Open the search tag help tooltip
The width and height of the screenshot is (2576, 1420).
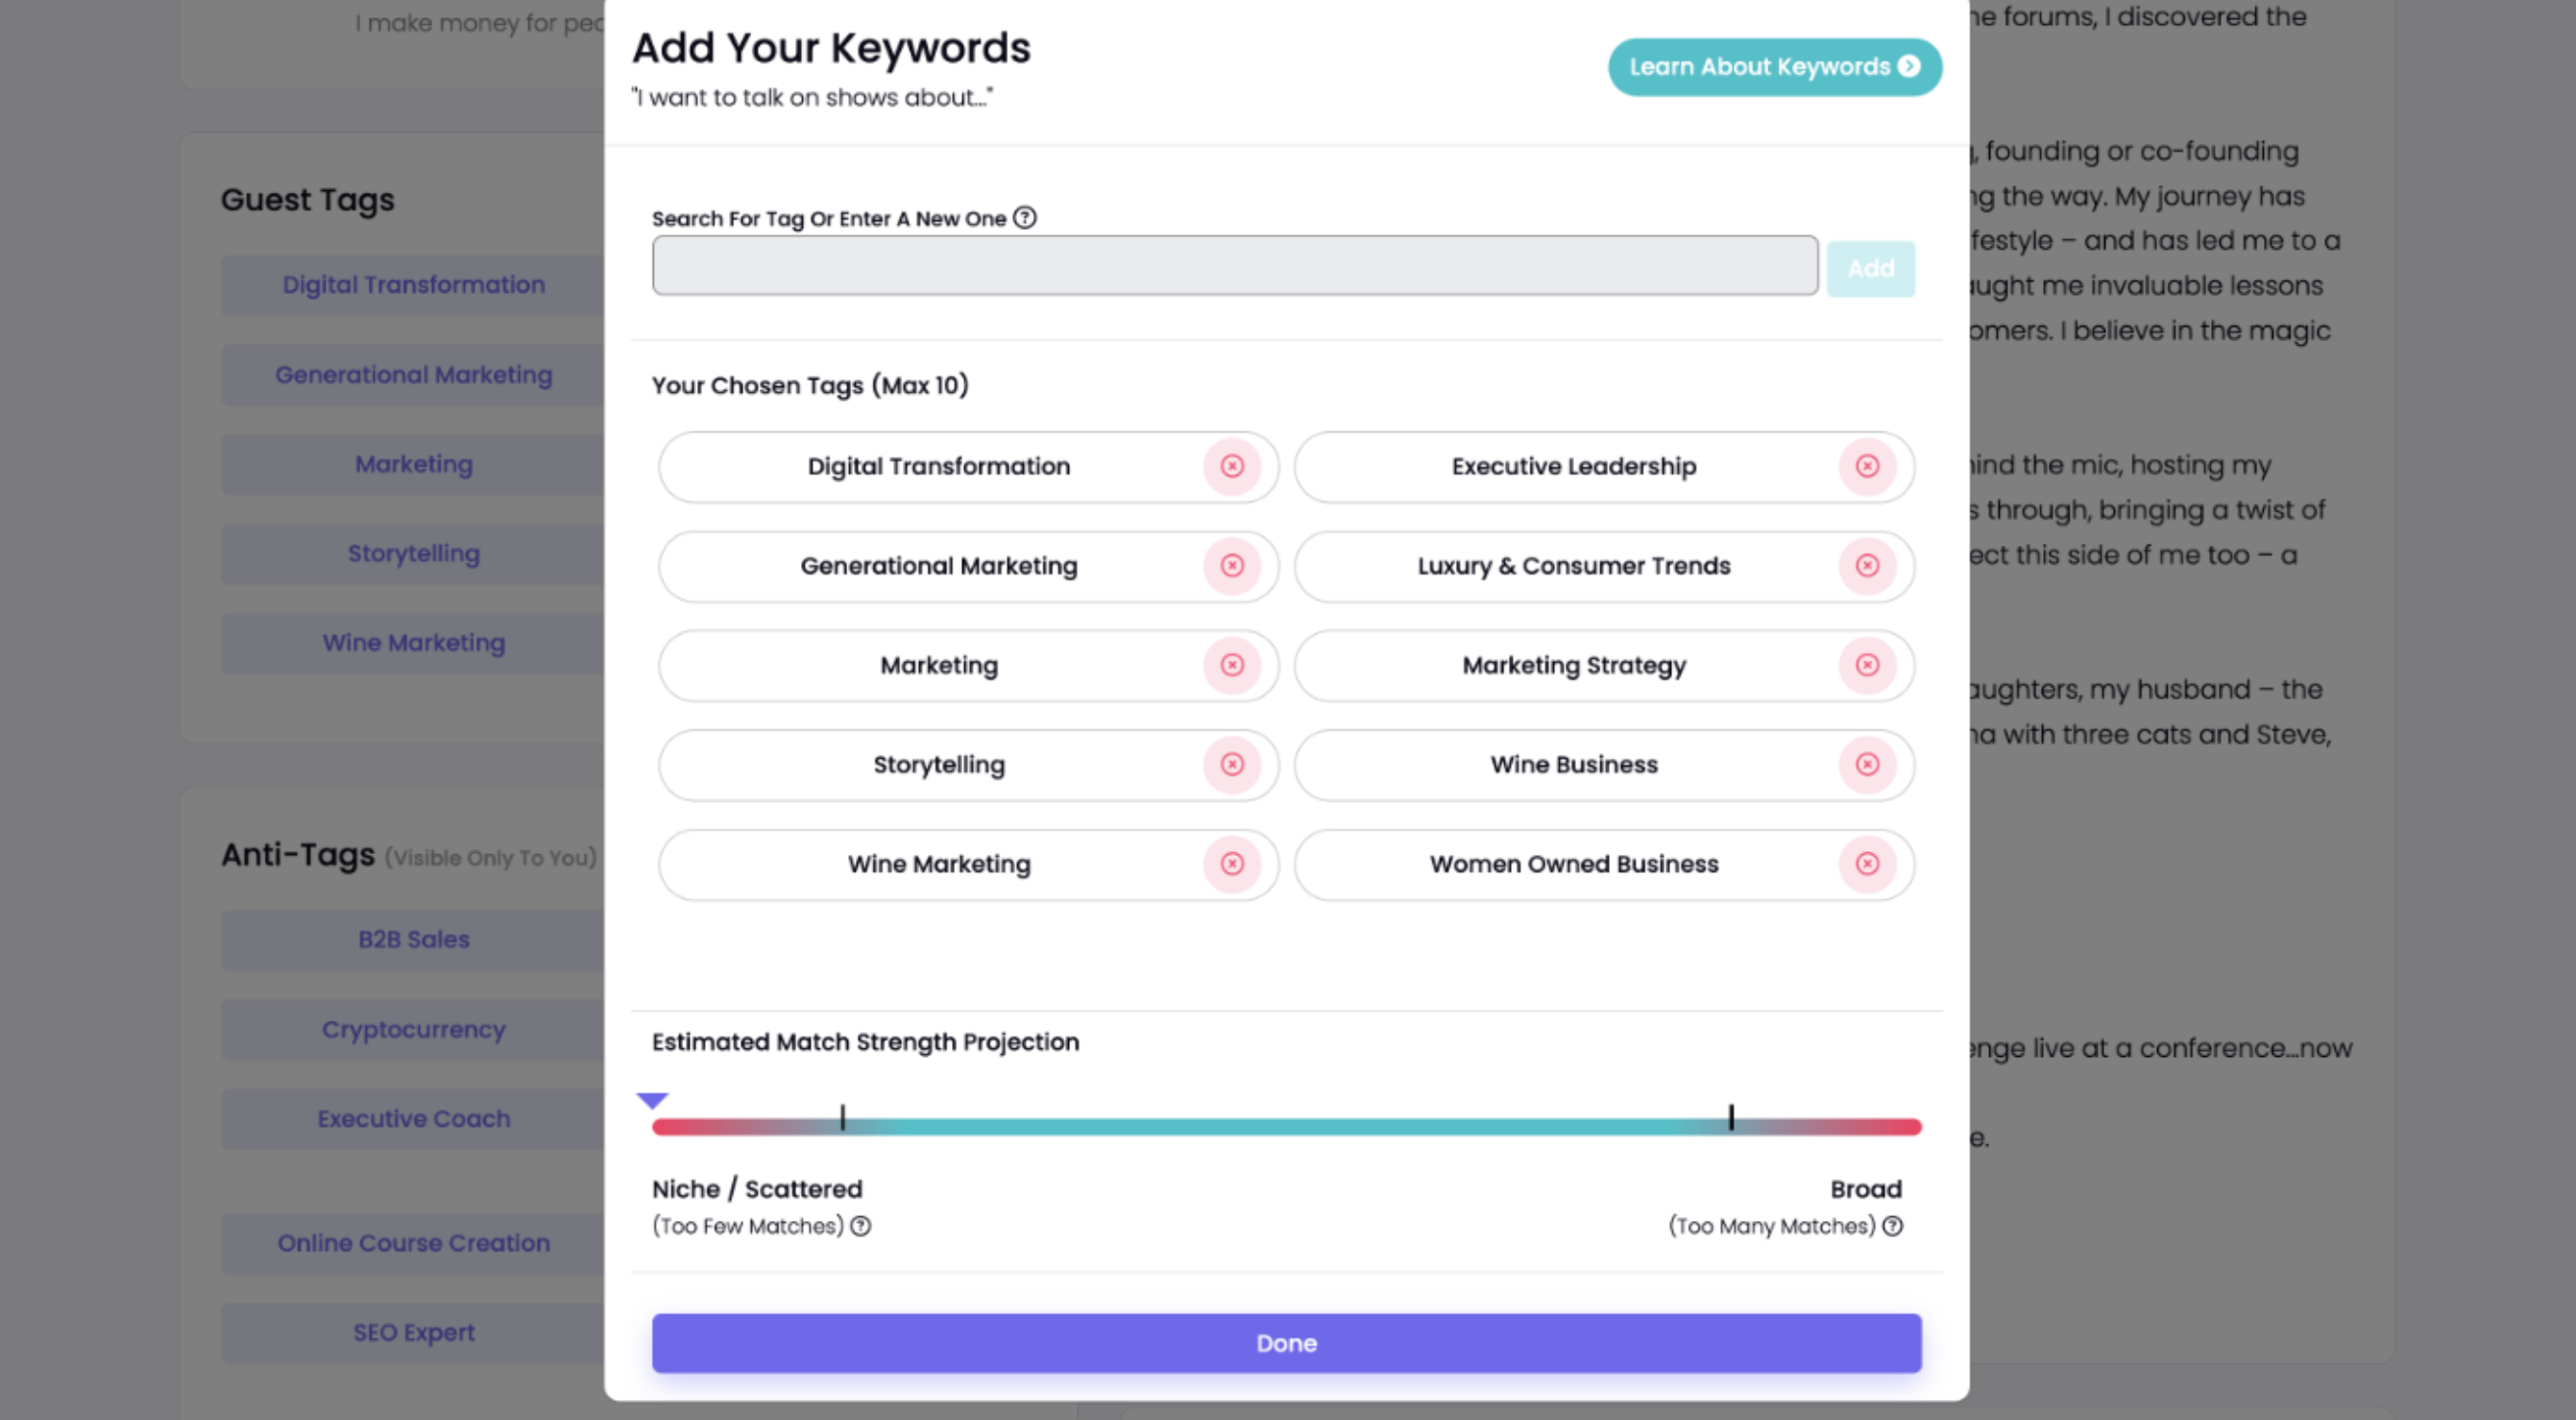[1026, 217]
